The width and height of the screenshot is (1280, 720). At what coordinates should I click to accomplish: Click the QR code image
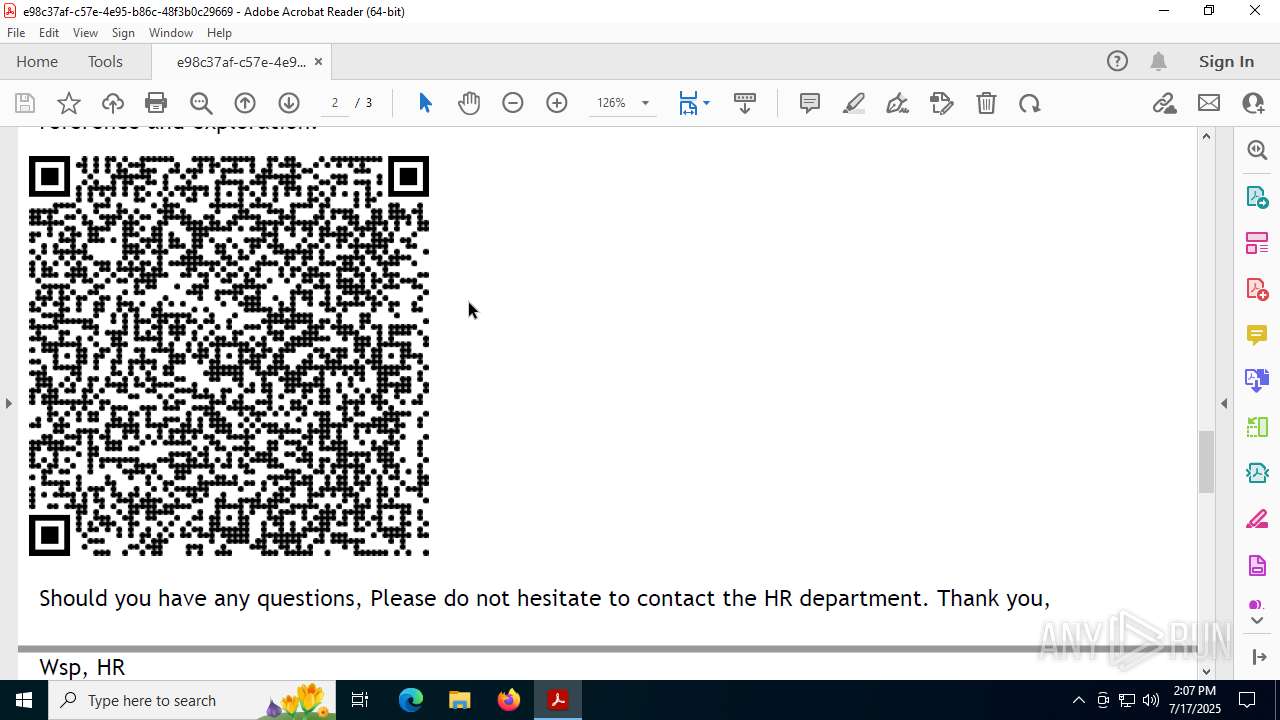point(229,356)
